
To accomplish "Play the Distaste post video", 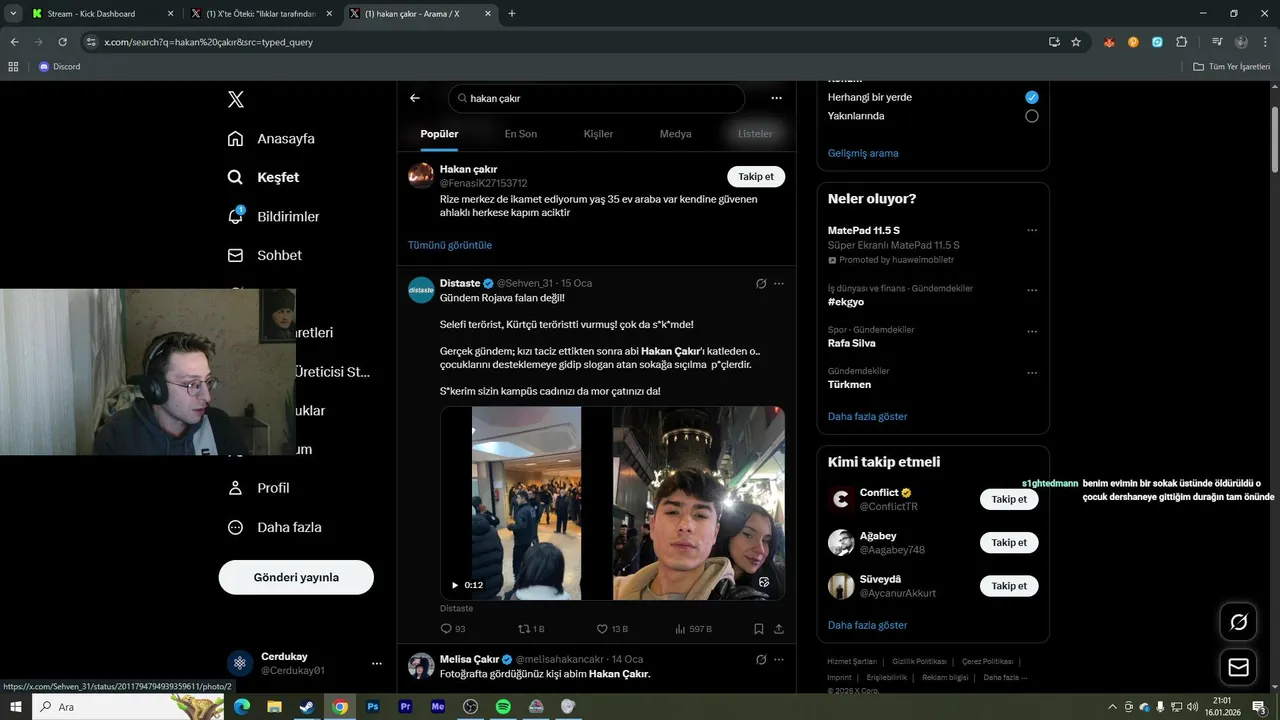I will coord(455,585).
